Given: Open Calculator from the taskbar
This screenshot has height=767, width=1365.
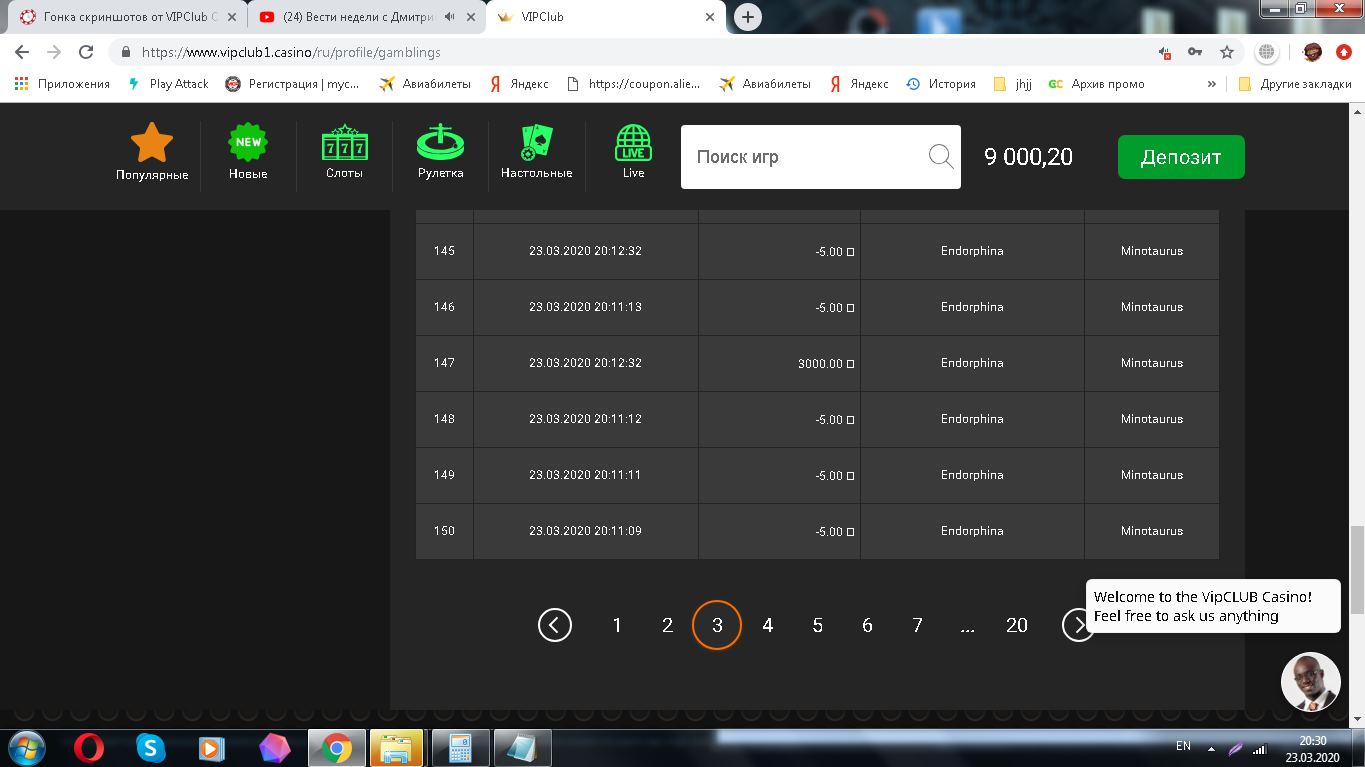Looking at the screenshot, I should pyautogui.click(x=460, y=748).
